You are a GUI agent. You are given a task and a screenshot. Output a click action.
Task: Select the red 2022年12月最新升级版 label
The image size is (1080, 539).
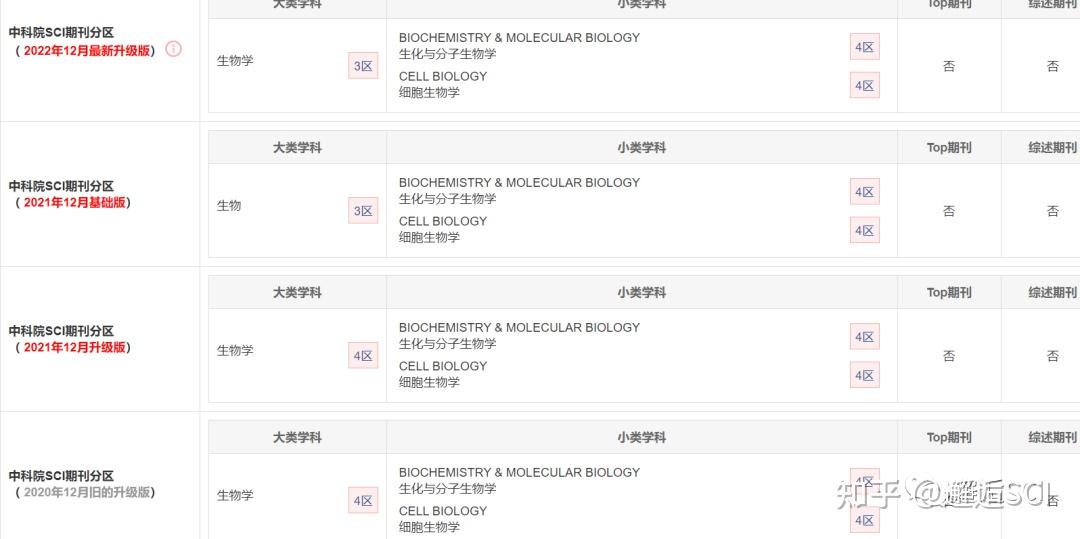87,50
